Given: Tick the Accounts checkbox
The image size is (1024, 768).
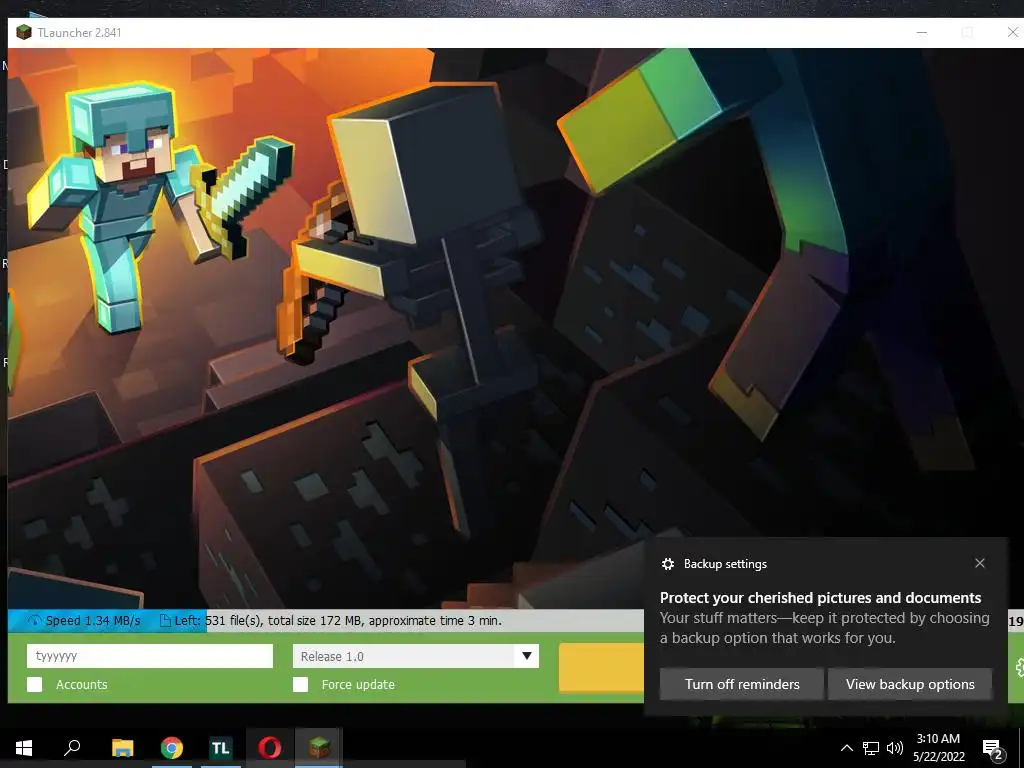Looking at the screenshot, I should click(35, 684).
